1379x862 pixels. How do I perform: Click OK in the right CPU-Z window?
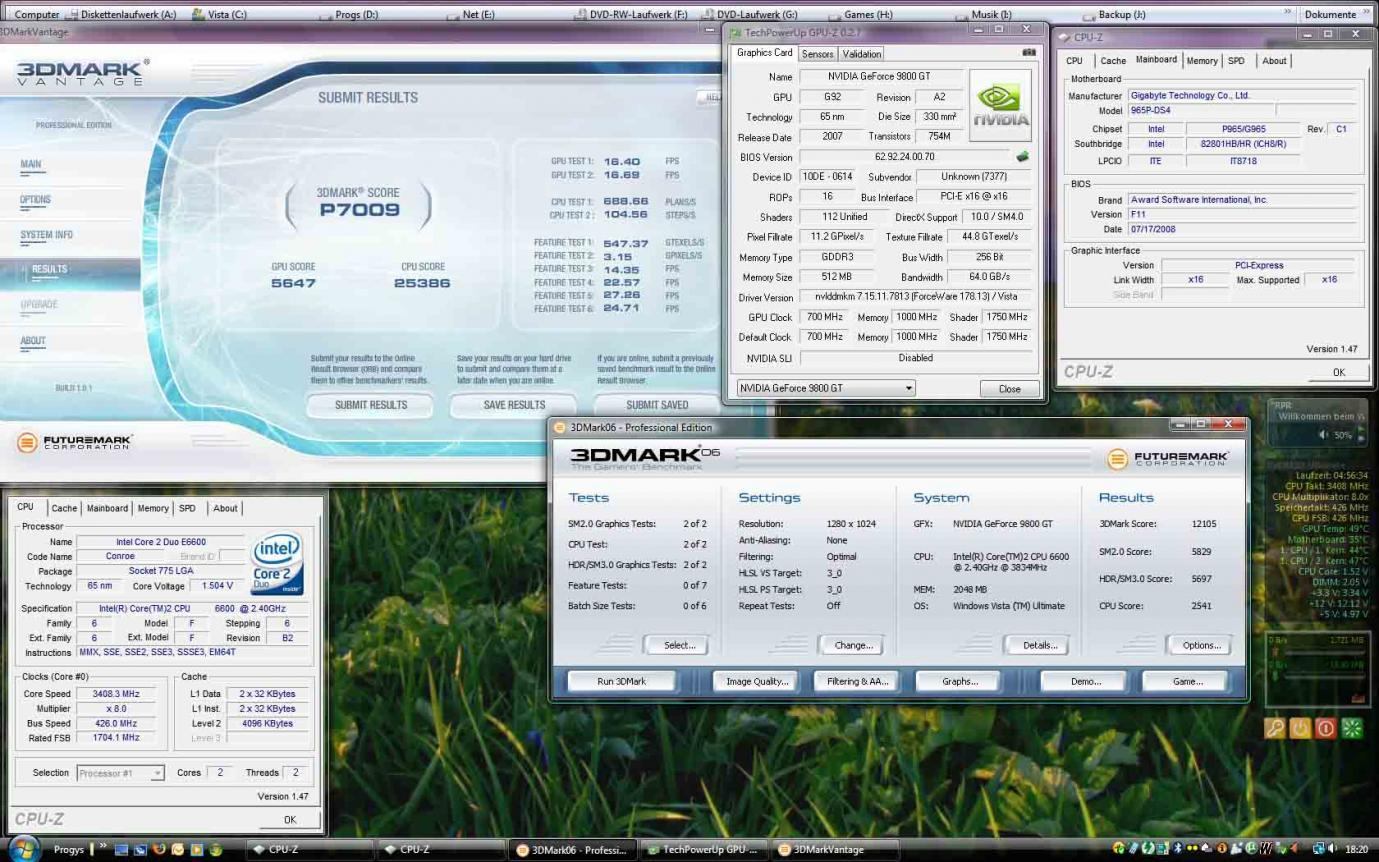coord(1338,372)
